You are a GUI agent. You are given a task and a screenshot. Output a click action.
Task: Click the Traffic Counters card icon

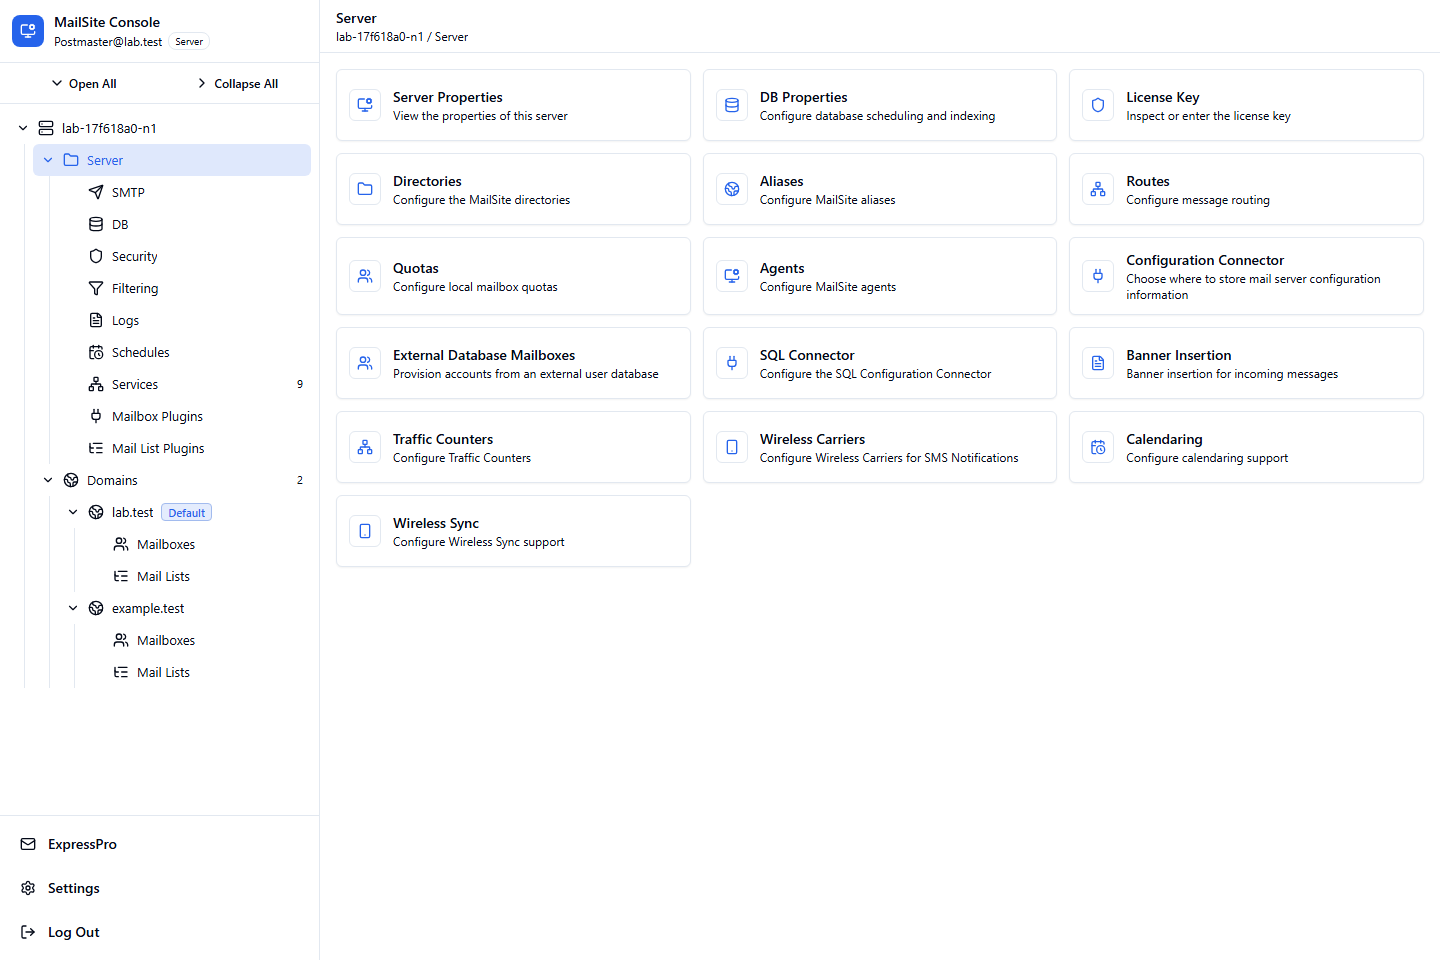365,447
